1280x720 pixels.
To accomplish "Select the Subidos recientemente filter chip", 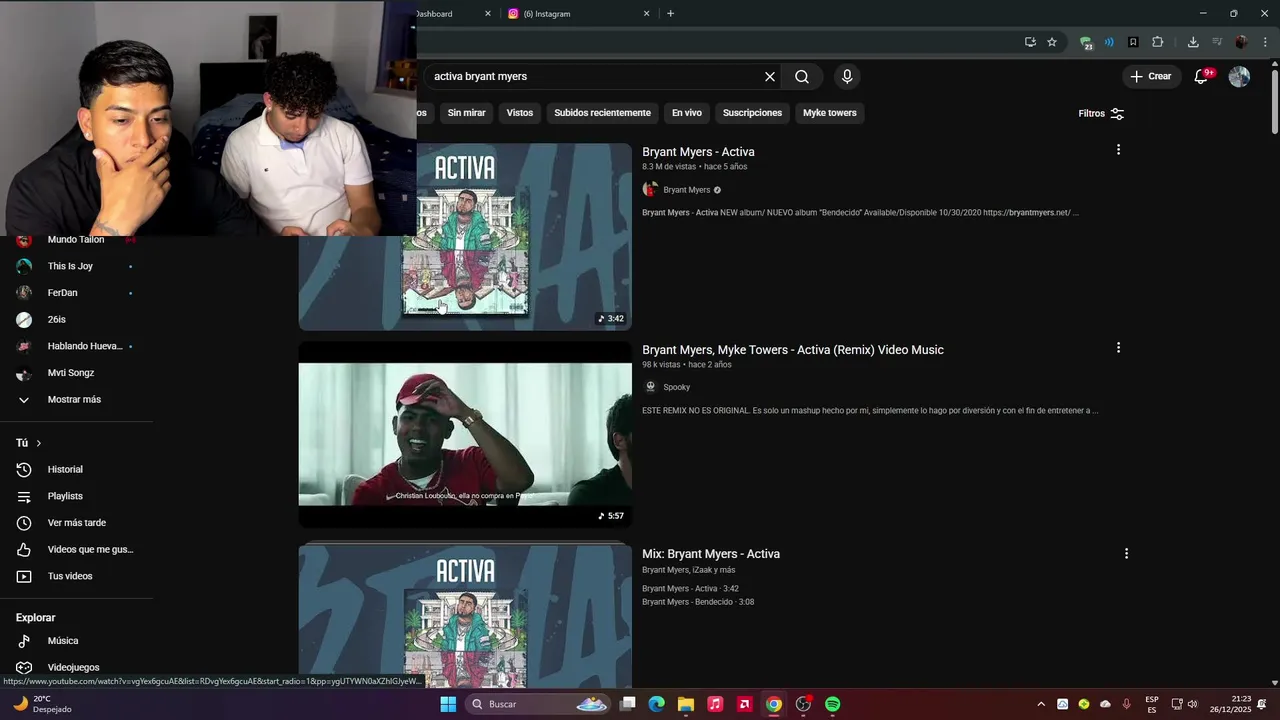I will pyautogui.click(x=602, y=113).
